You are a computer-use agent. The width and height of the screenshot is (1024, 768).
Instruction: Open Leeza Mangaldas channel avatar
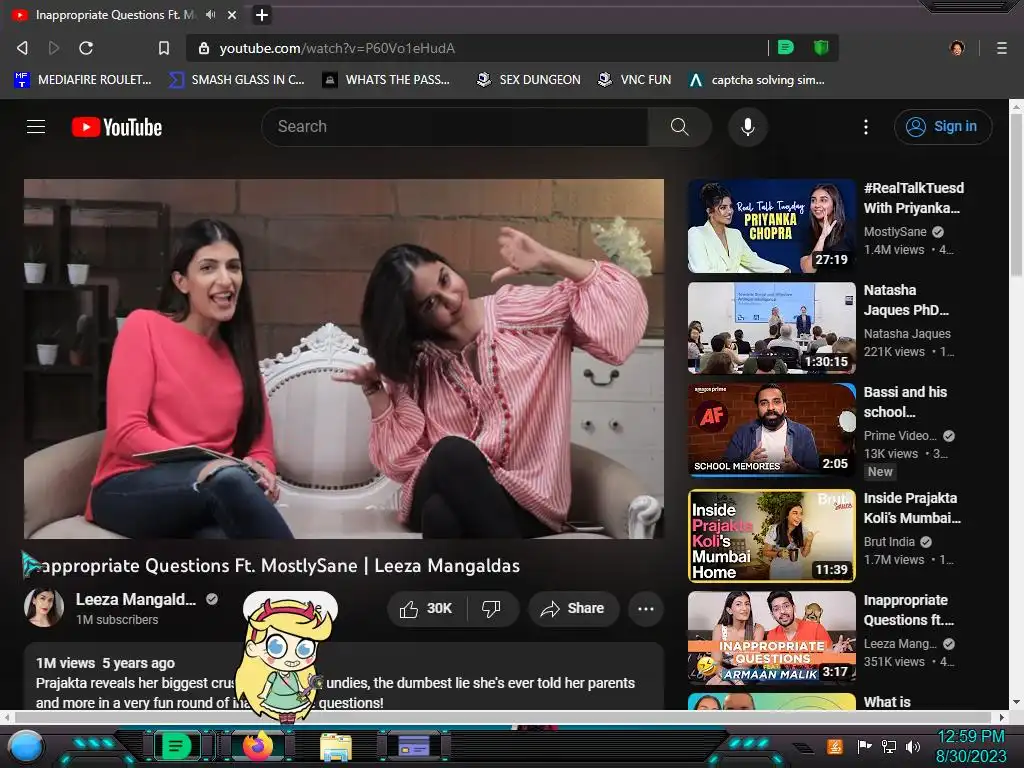(x=44, y=607)
